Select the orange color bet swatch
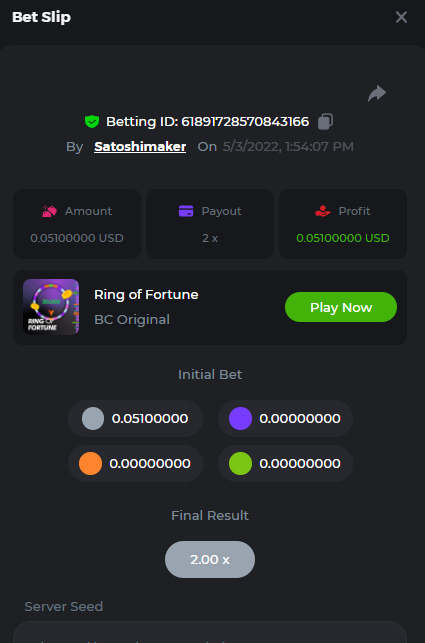Viewport: 425px width, 643px height. pos(90,464)
